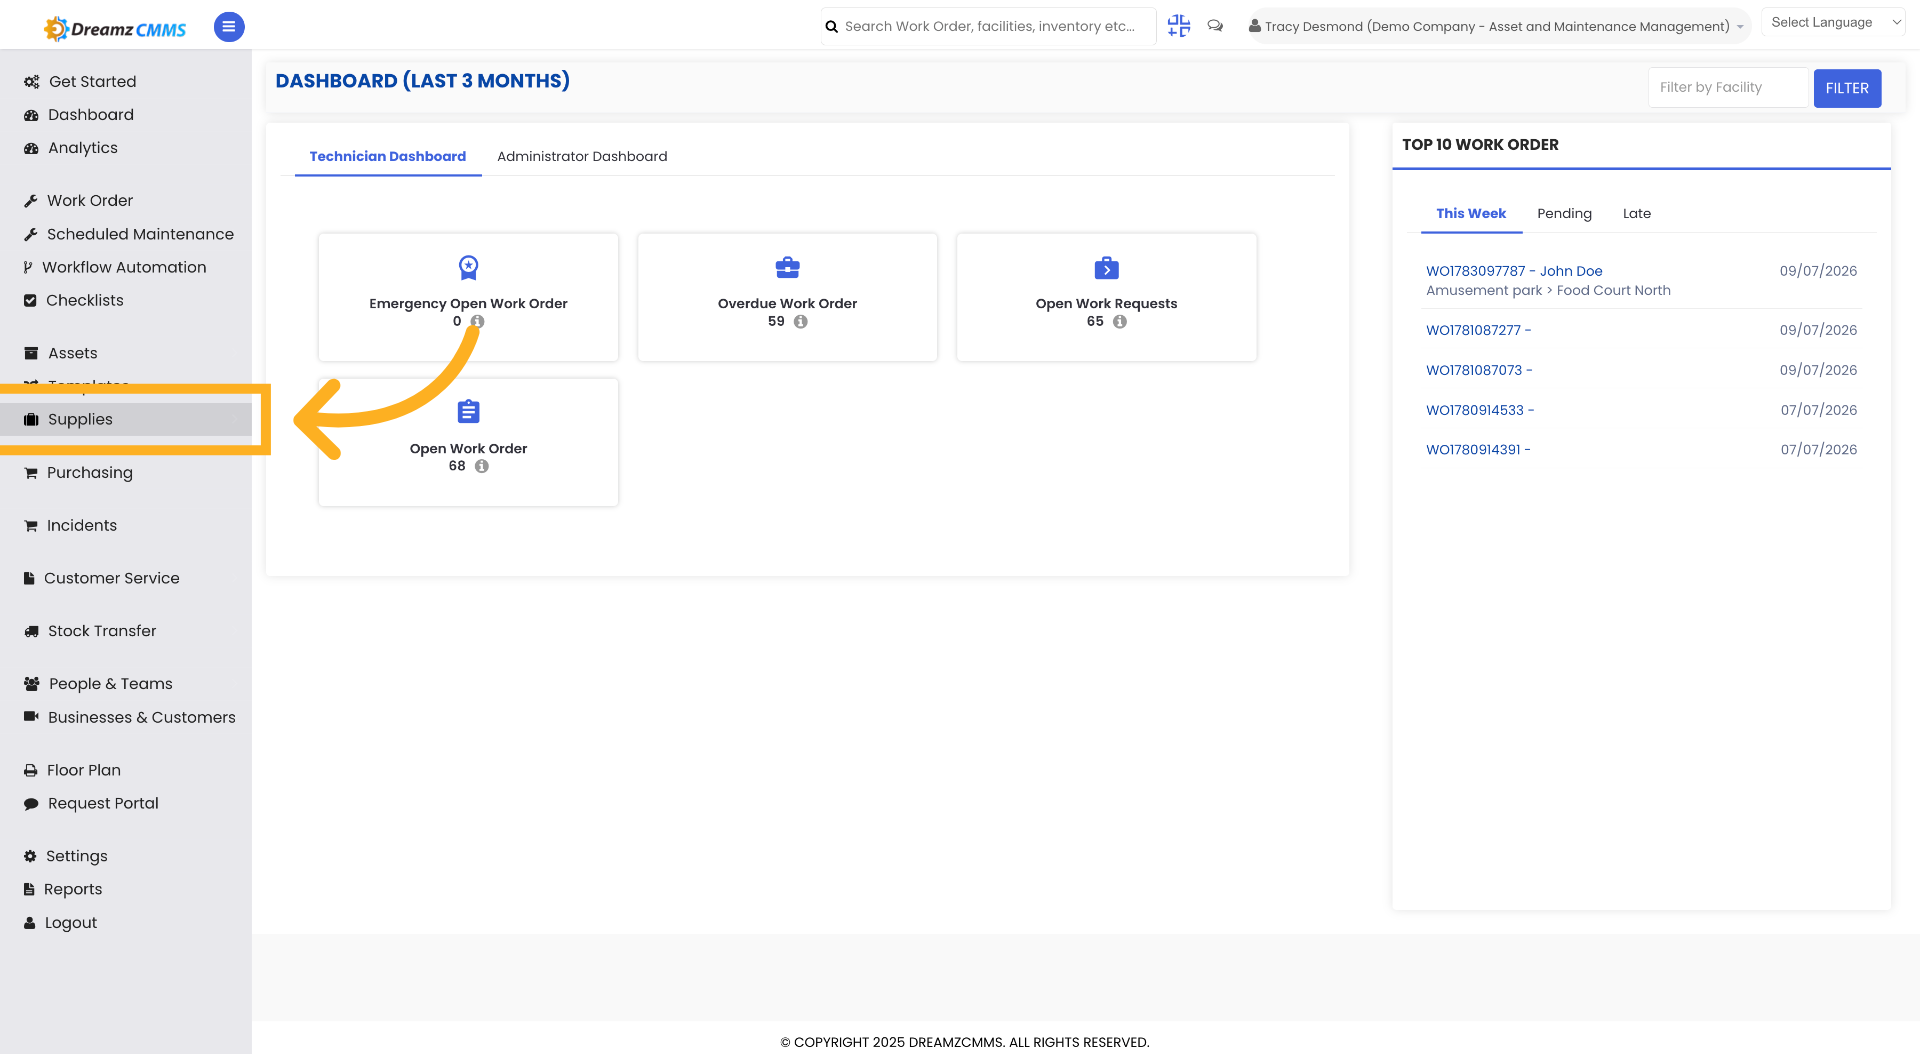
Task: Expand the Tracy Desmond user dropdown
Action: (1496, 26)
